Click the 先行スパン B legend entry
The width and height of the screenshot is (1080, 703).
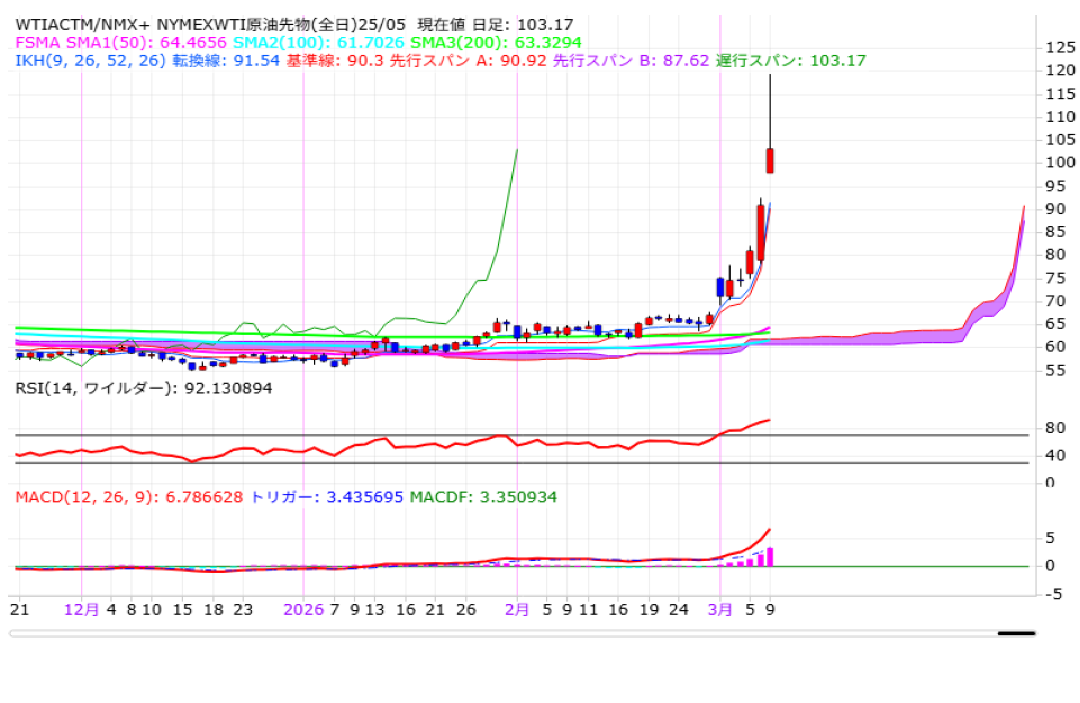(630, 60)
